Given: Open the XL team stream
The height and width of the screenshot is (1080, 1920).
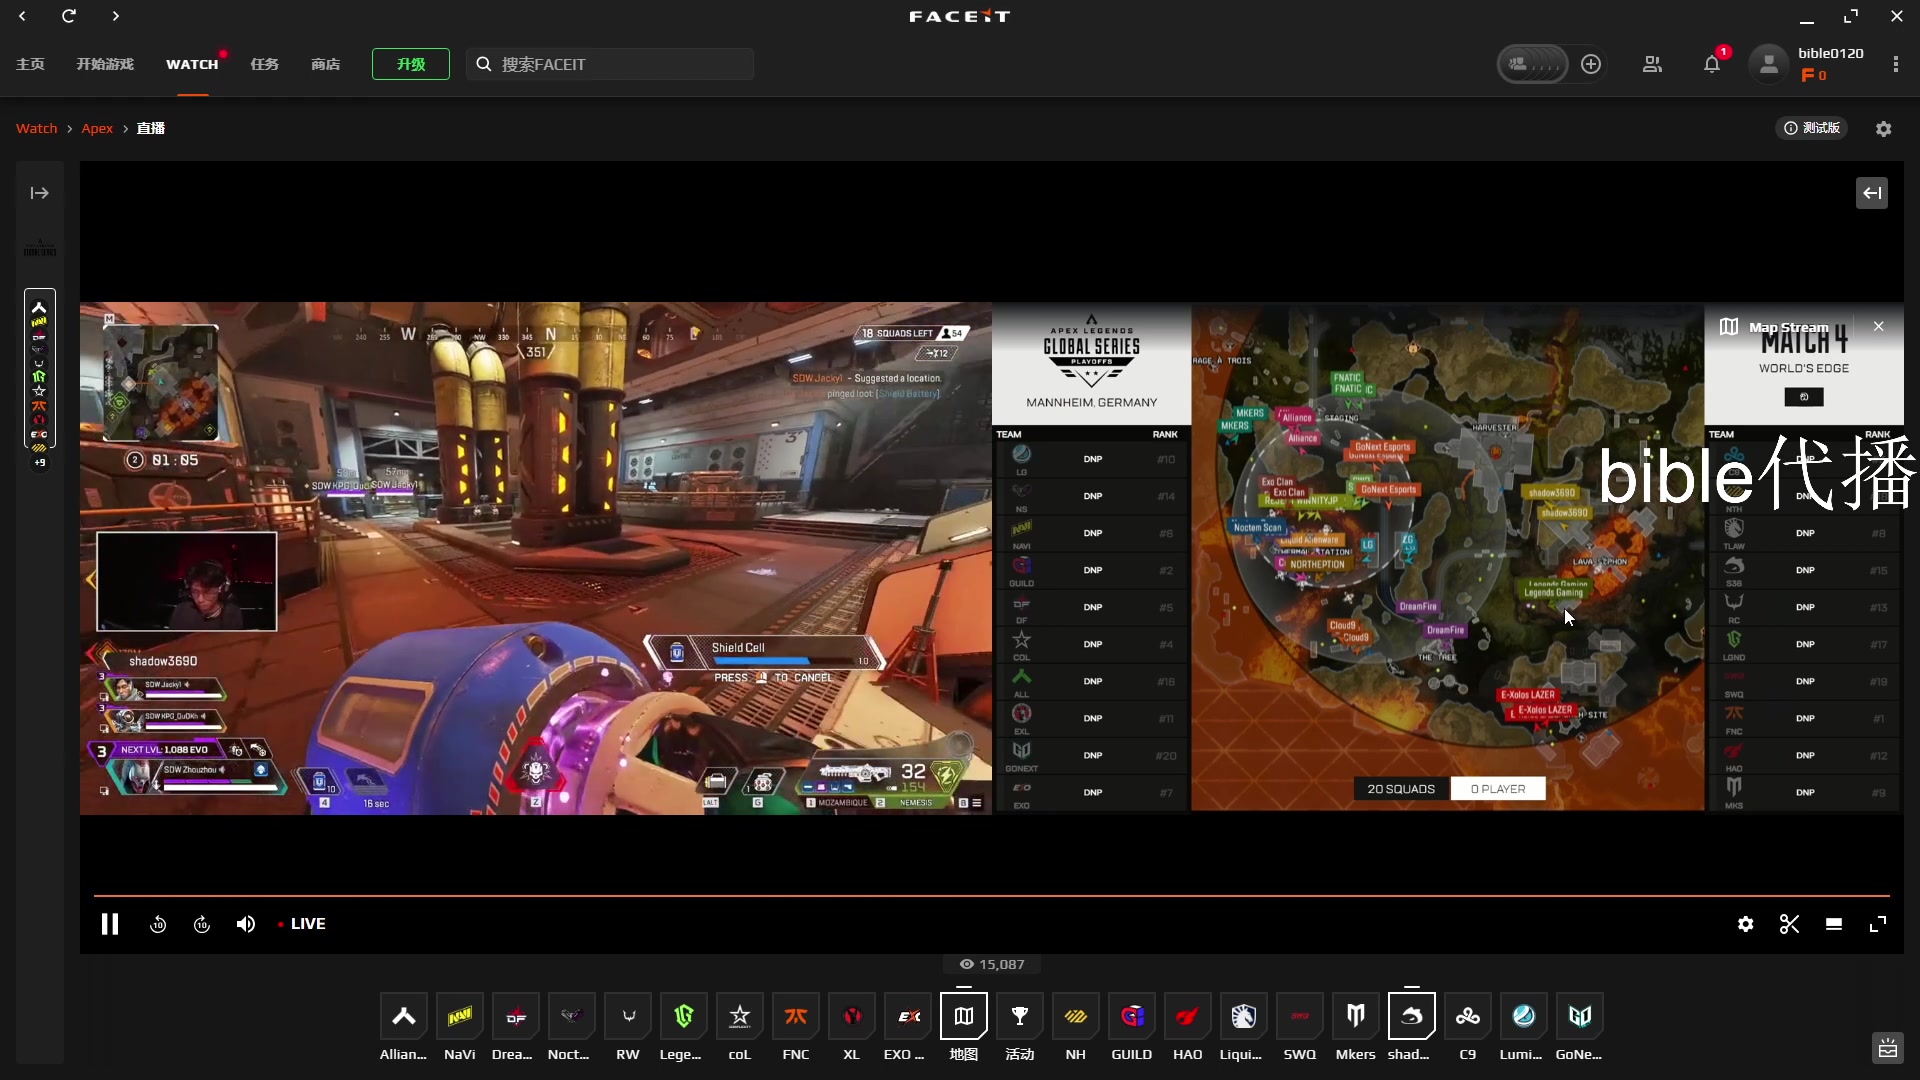Looking at the screenshot, I should point(852,1016).
